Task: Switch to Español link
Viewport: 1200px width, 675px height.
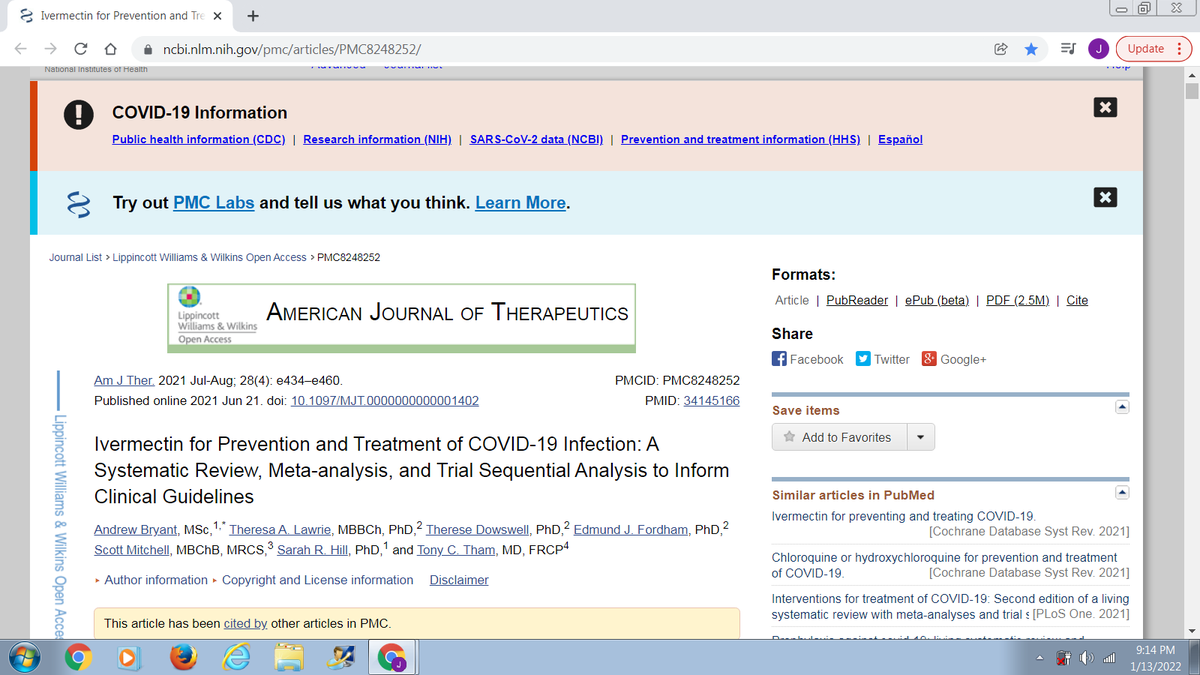Action: click(900, 139)
